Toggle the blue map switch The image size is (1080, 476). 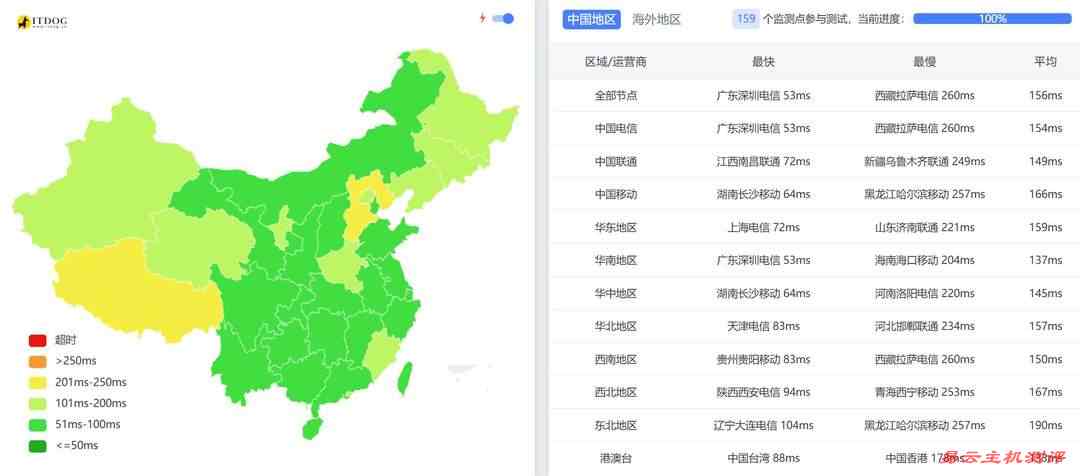pos(503,19)
